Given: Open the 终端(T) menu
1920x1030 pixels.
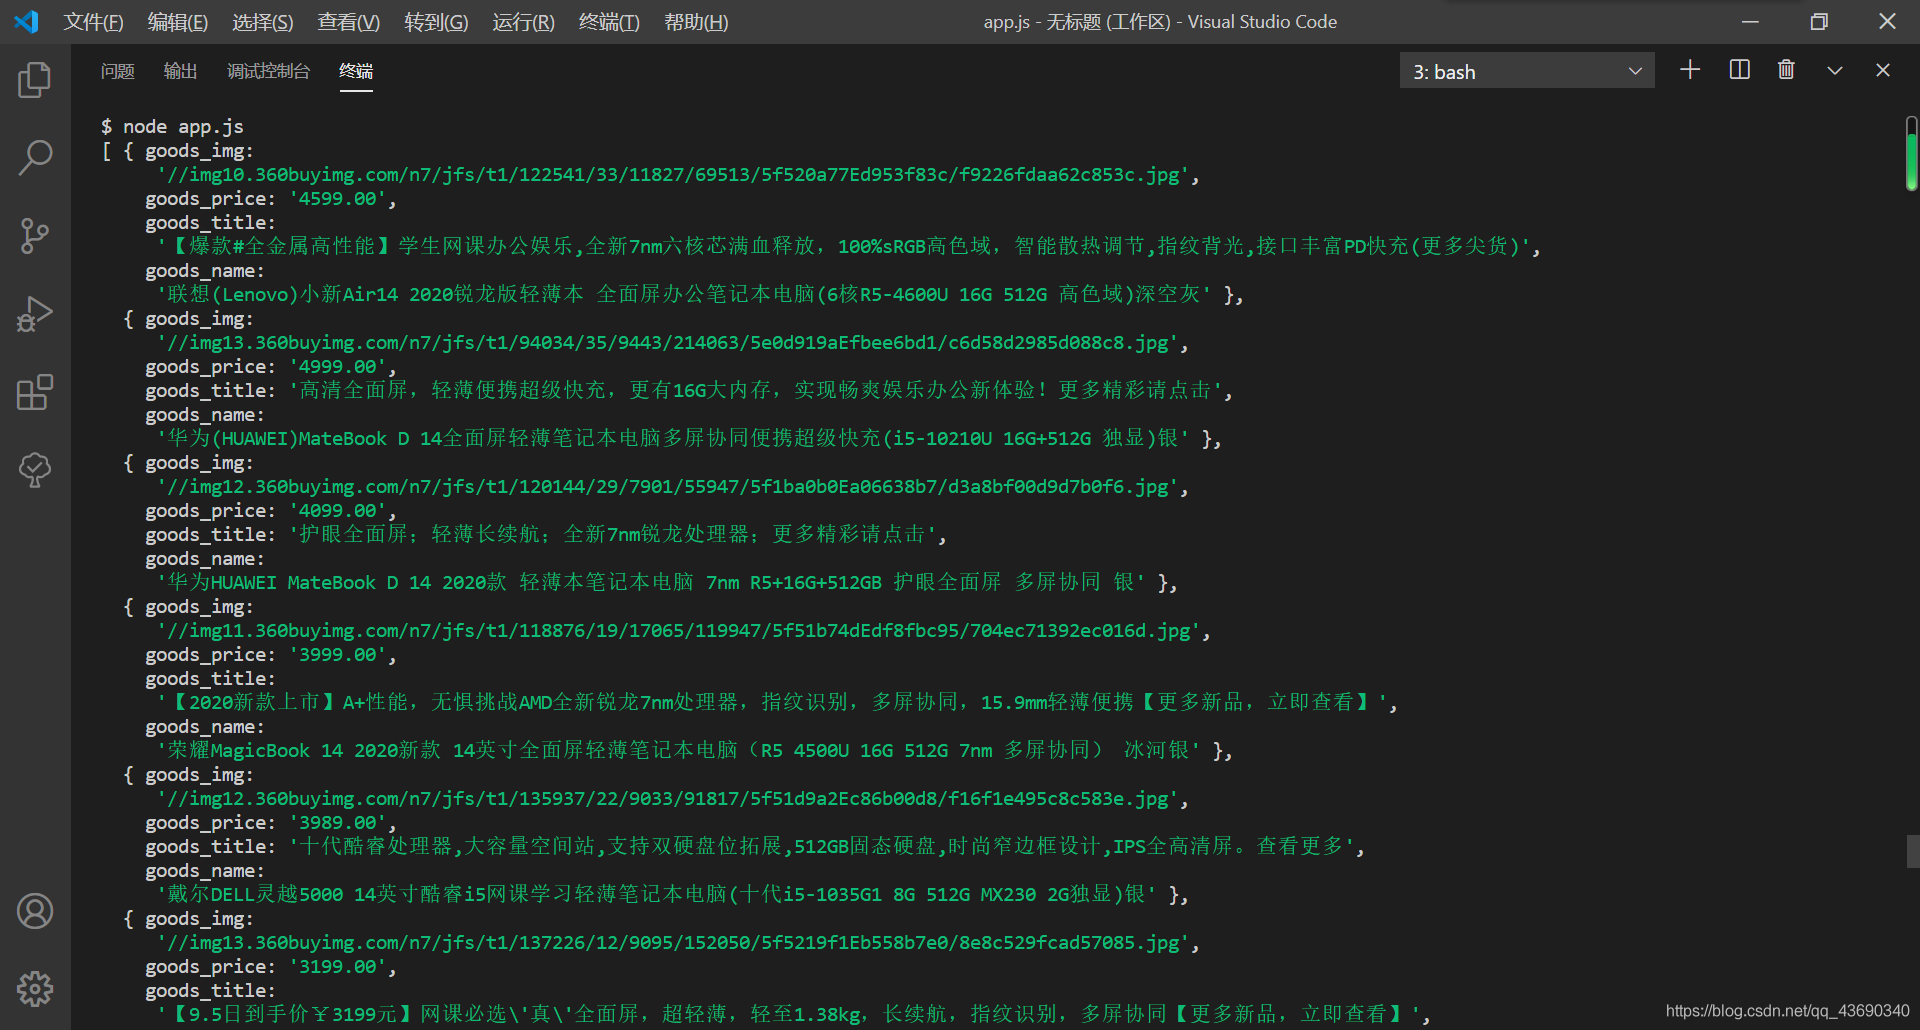Looking at the screenshot, I should coord(609,22).
